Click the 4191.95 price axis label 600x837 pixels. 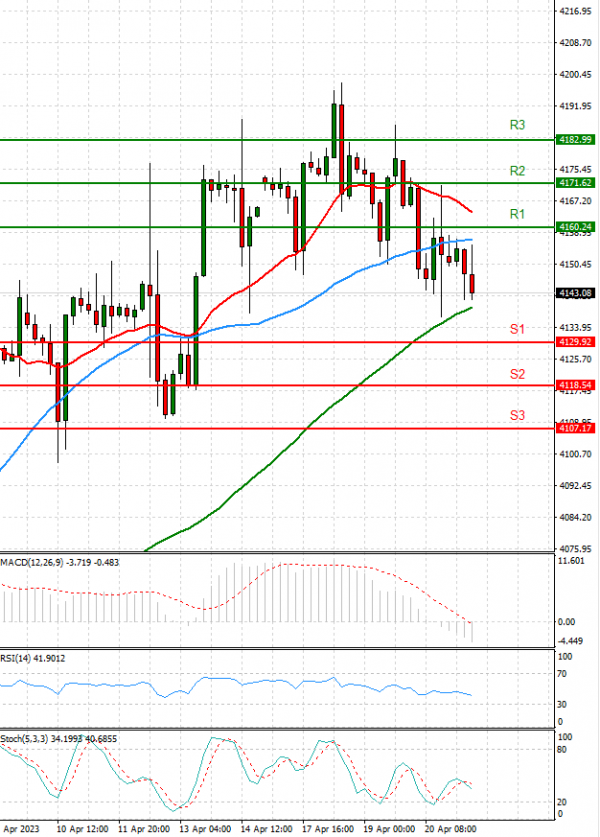[x=575, y=106]
